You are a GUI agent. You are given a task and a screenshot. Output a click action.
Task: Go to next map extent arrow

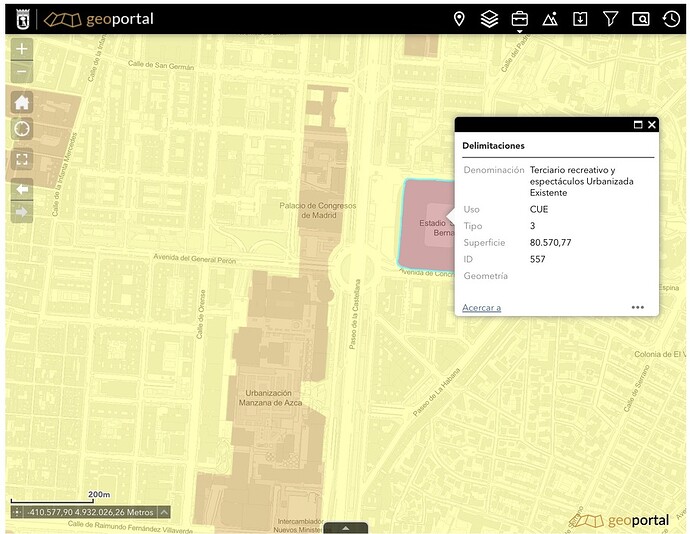click(x=22, y=212)
